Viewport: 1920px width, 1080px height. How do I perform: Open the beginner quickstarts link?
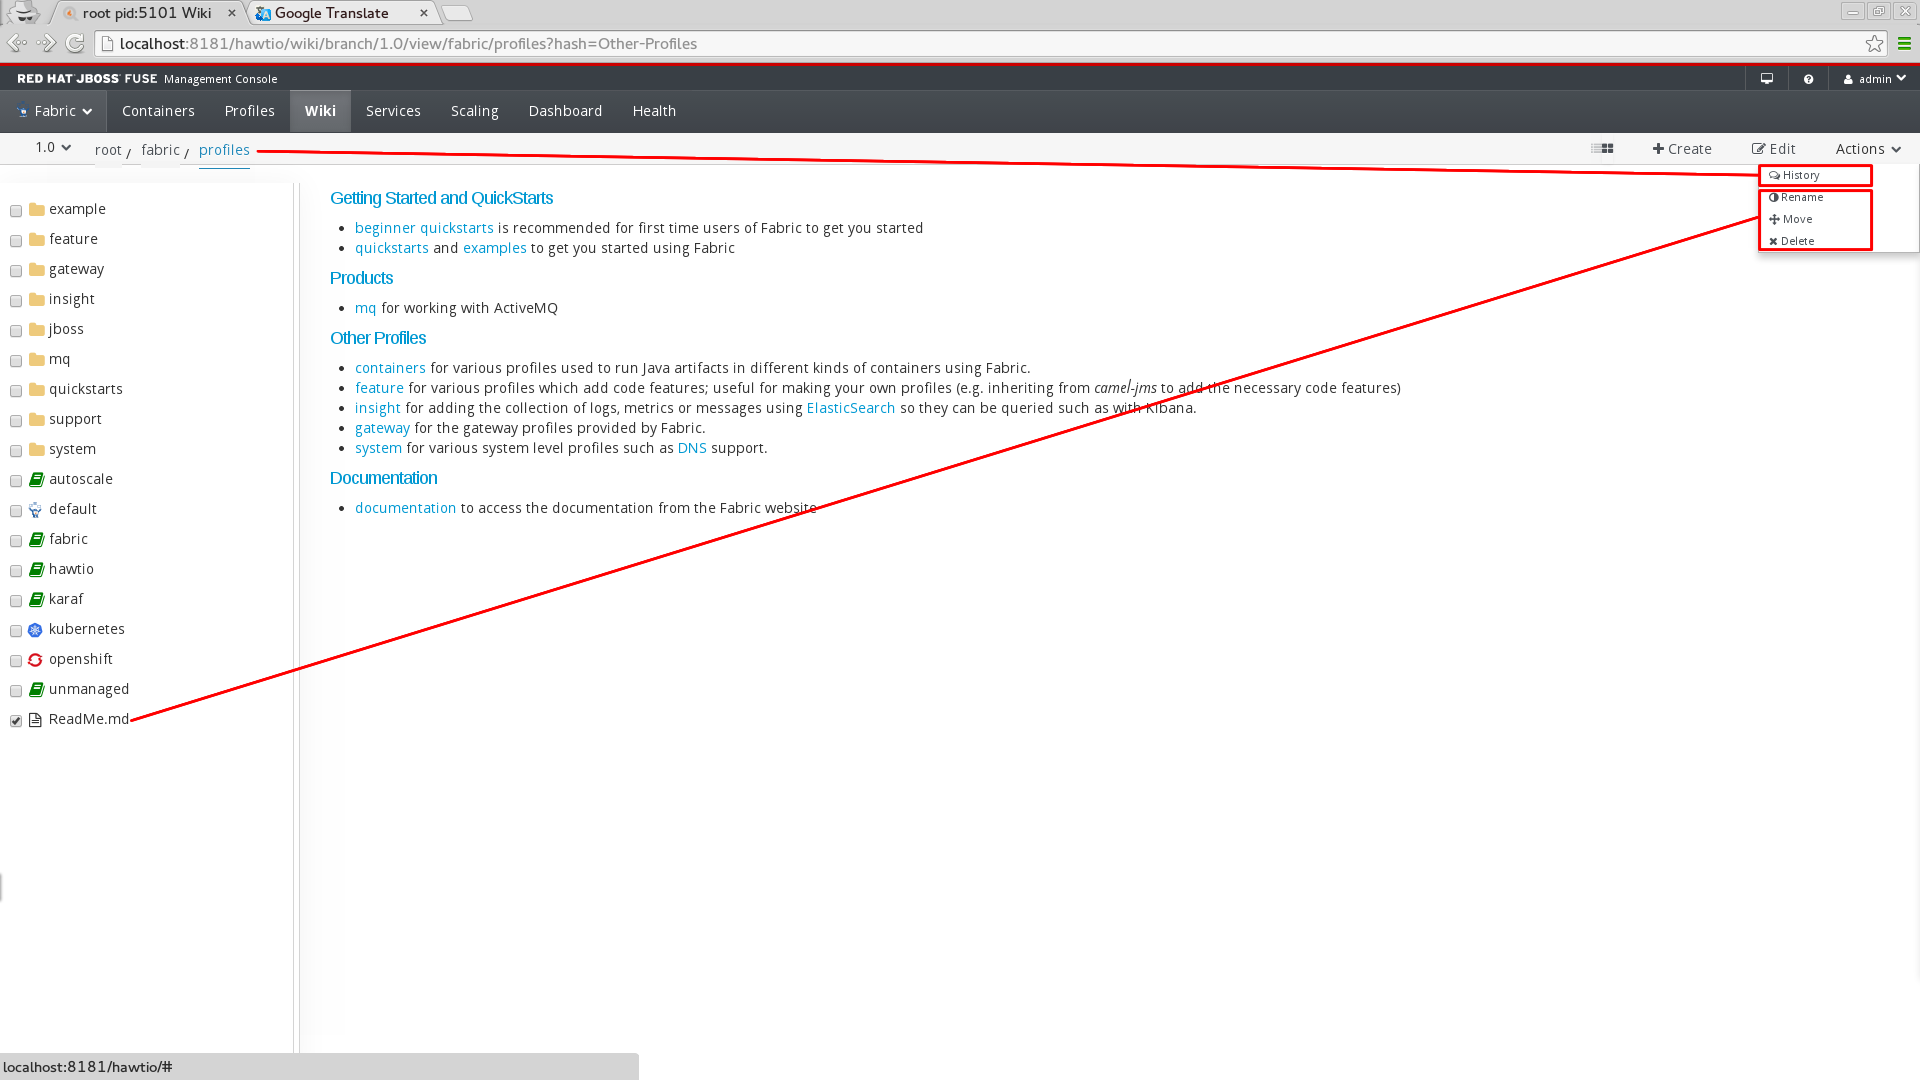(x=424, y=228)
